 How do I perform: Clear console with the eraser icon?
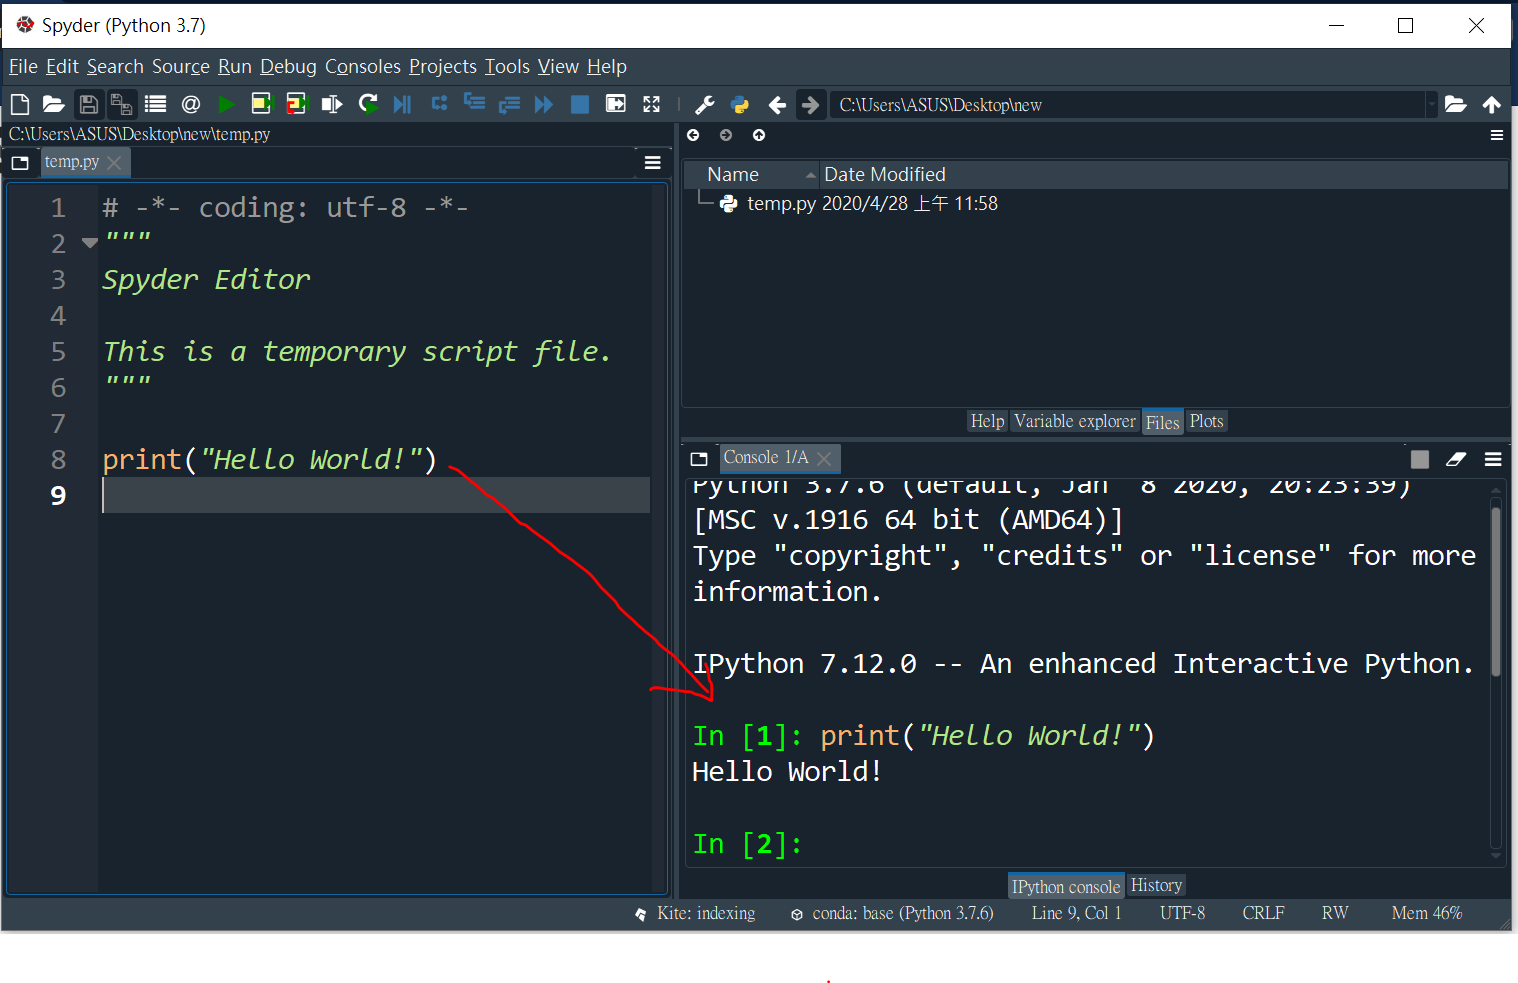[1456, 459]
